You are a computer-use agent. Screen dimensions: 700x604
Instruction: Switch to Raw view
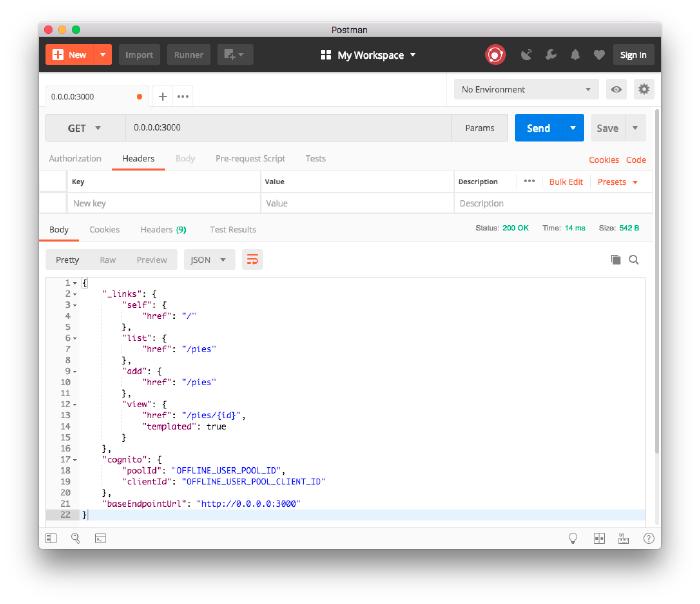pyautogui.click(x=108, y=260)
